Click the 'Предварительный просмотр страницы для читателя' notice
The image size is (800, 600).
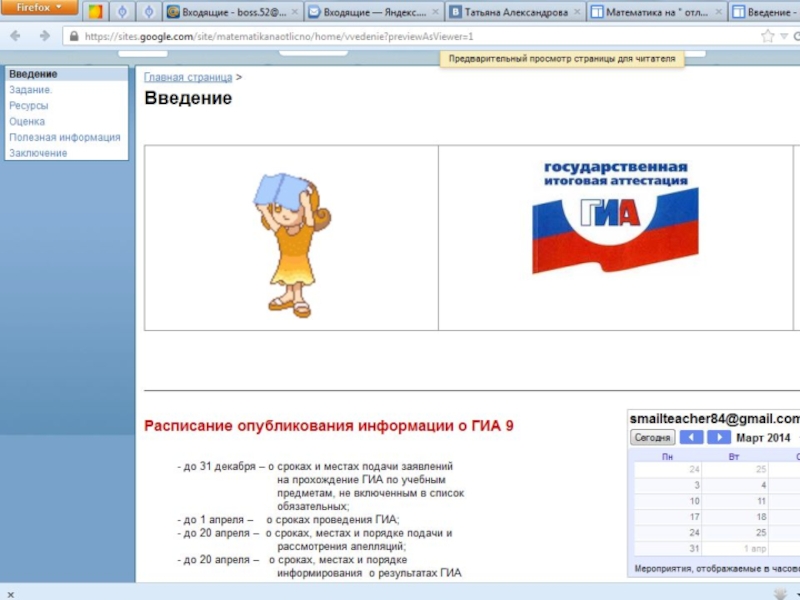pyautogui.click(x=562, y=59)
